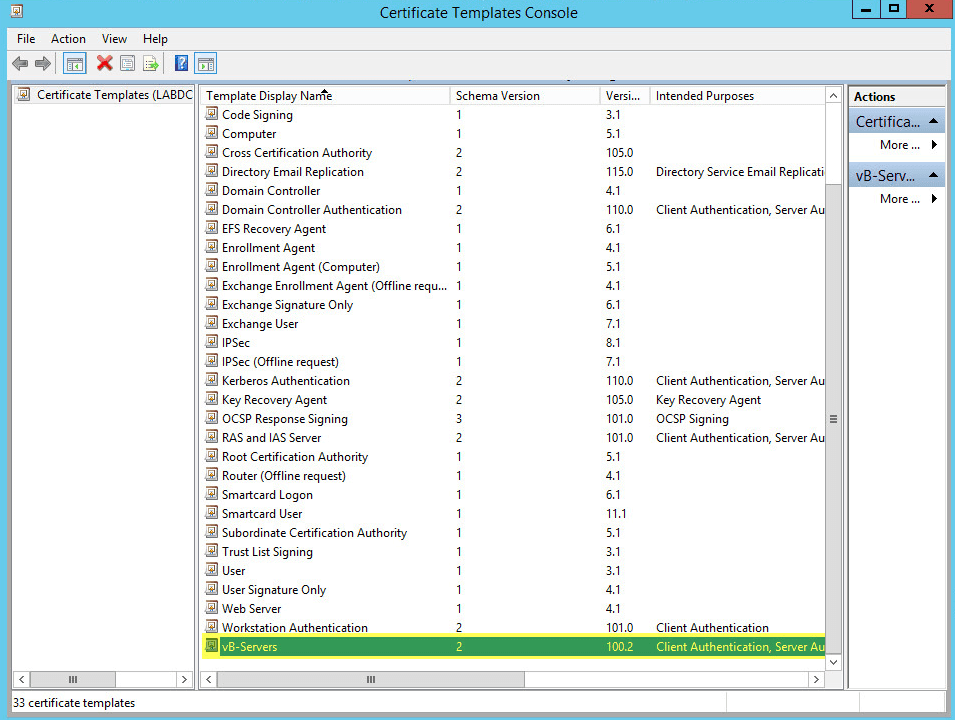Toggle the show/hide Action pane toolbar icon

point(206,63)
